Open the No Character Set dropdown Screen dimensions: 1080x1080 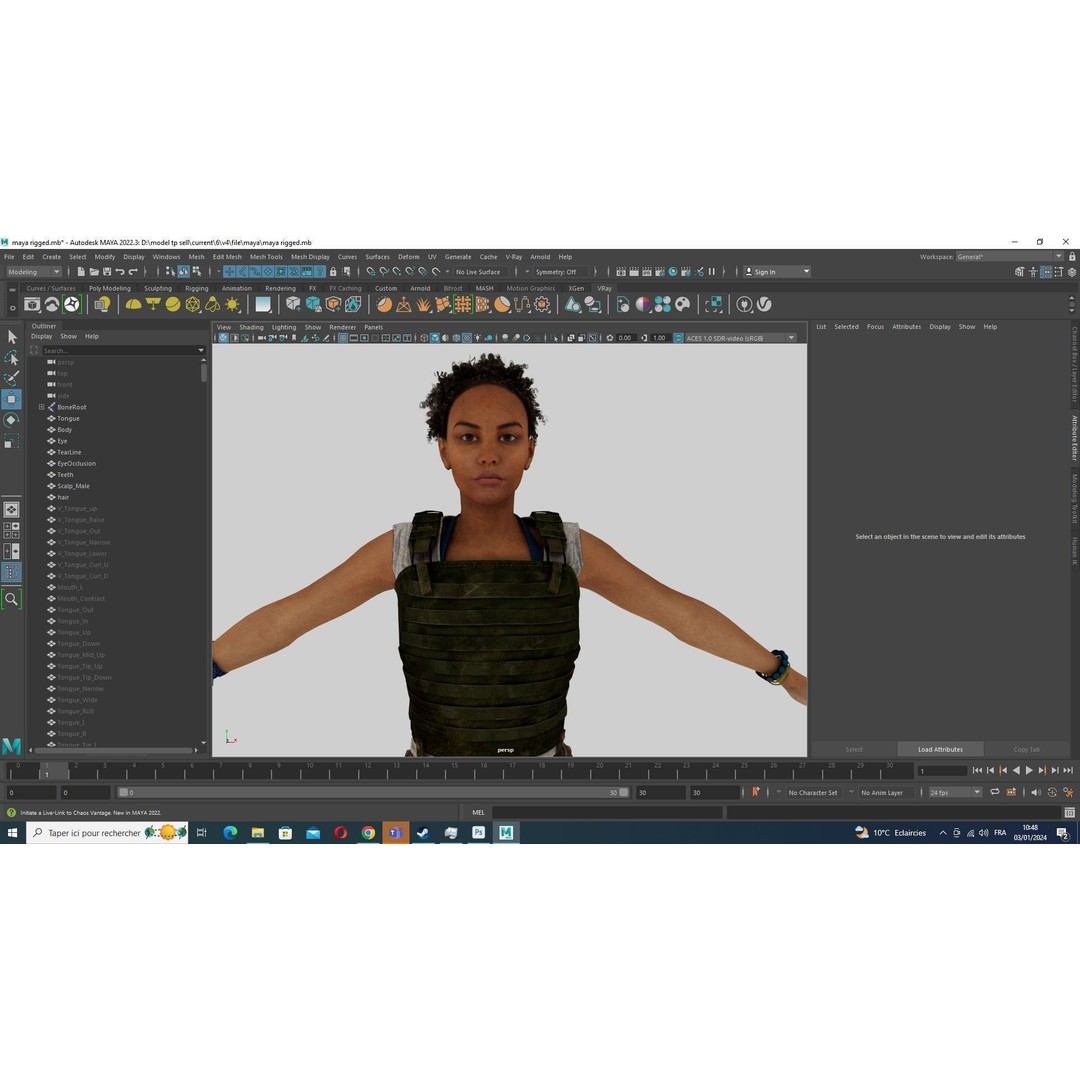coord(813,792)
